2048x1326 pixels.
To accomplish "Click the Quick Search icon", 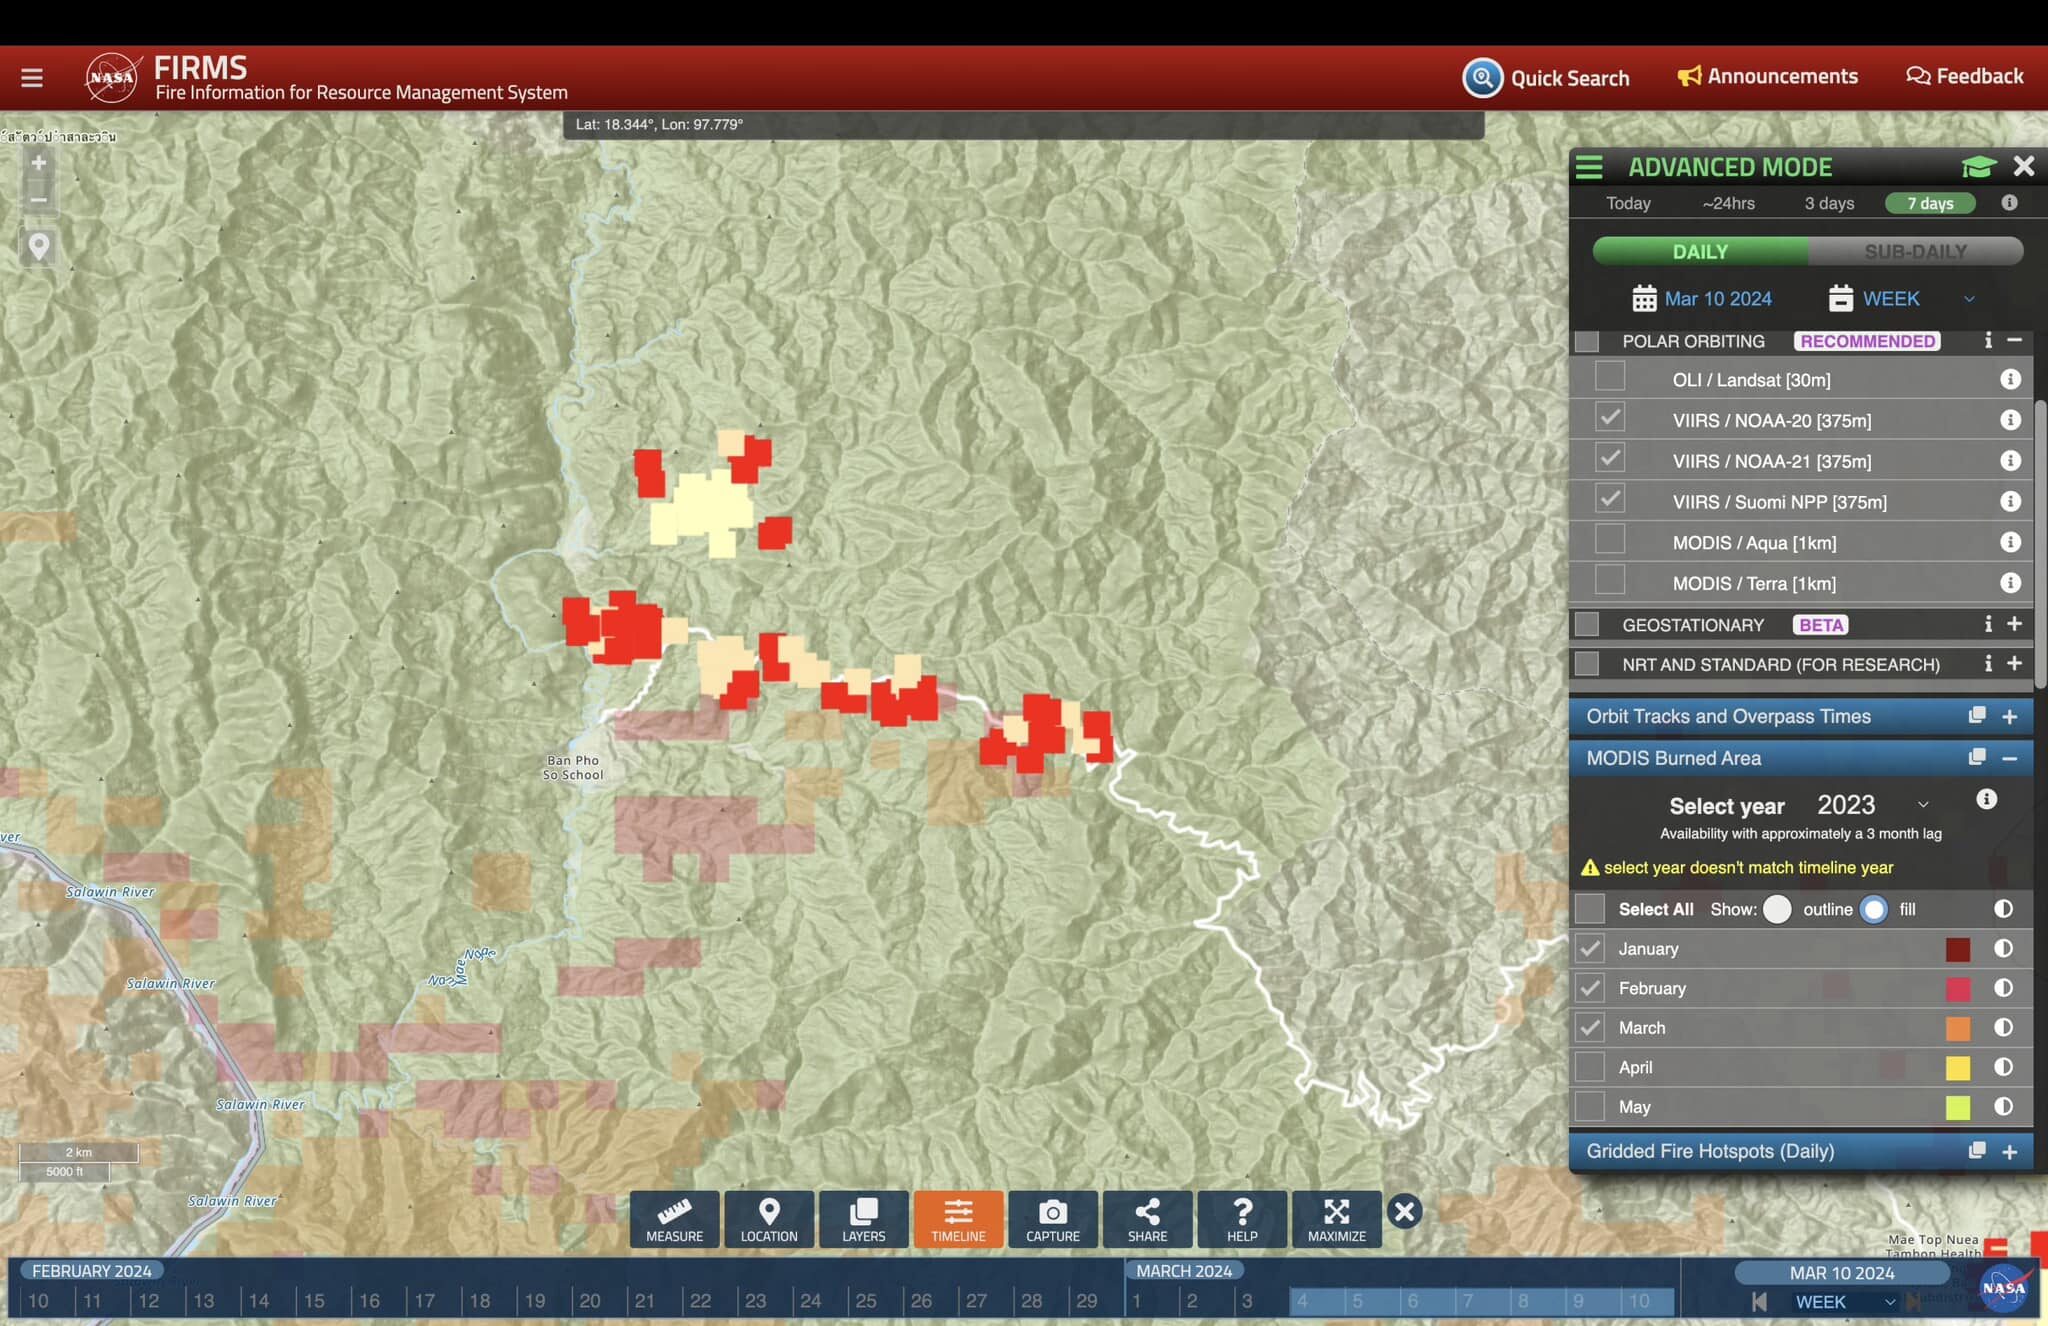I will (1482, 77).
